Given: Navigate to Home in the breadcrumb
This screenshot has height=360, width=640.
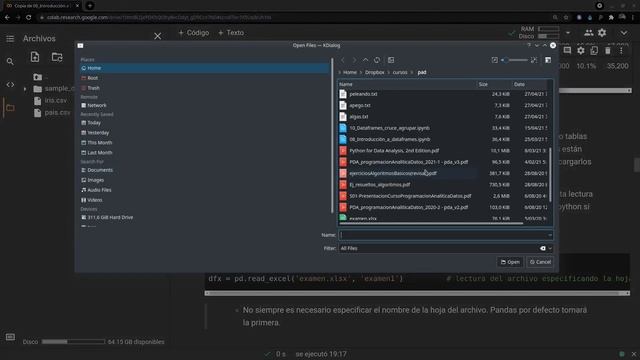Looking at the screenshot, I should 349,72.
